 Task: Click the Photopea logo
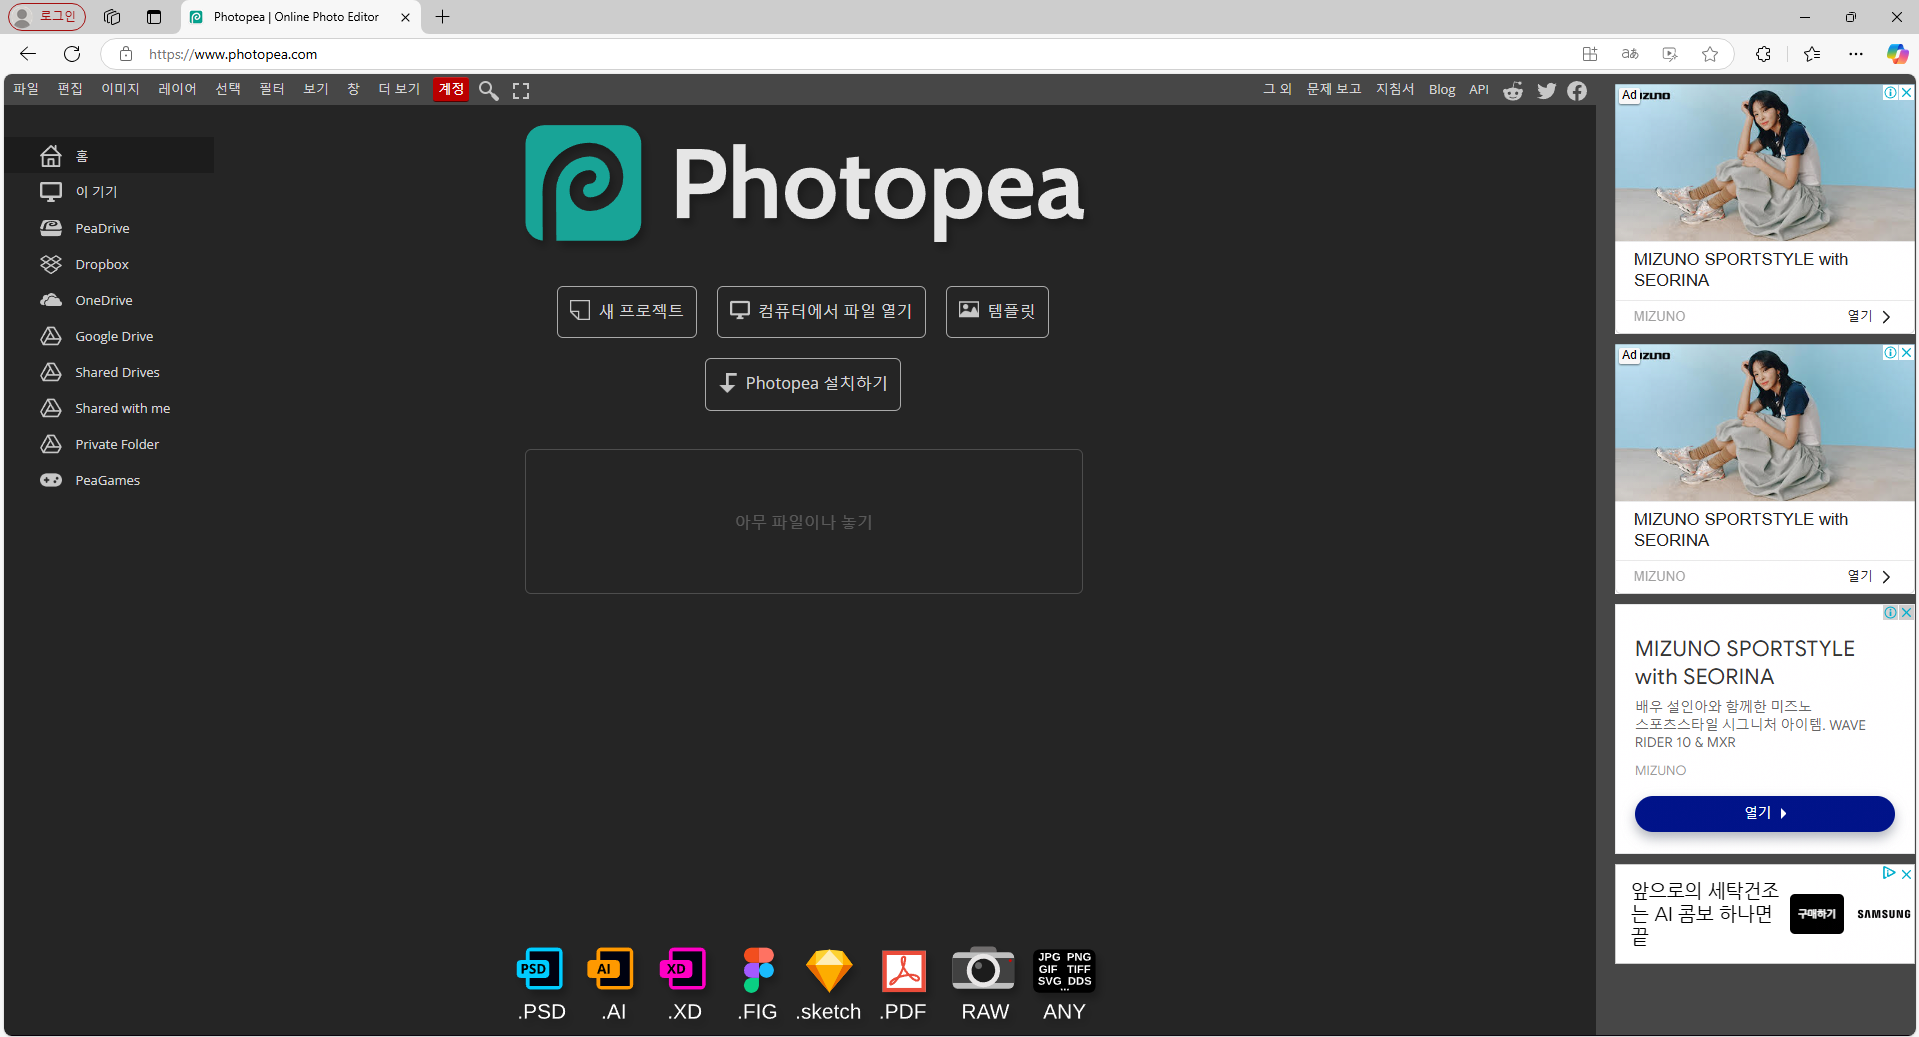[805, 184]
